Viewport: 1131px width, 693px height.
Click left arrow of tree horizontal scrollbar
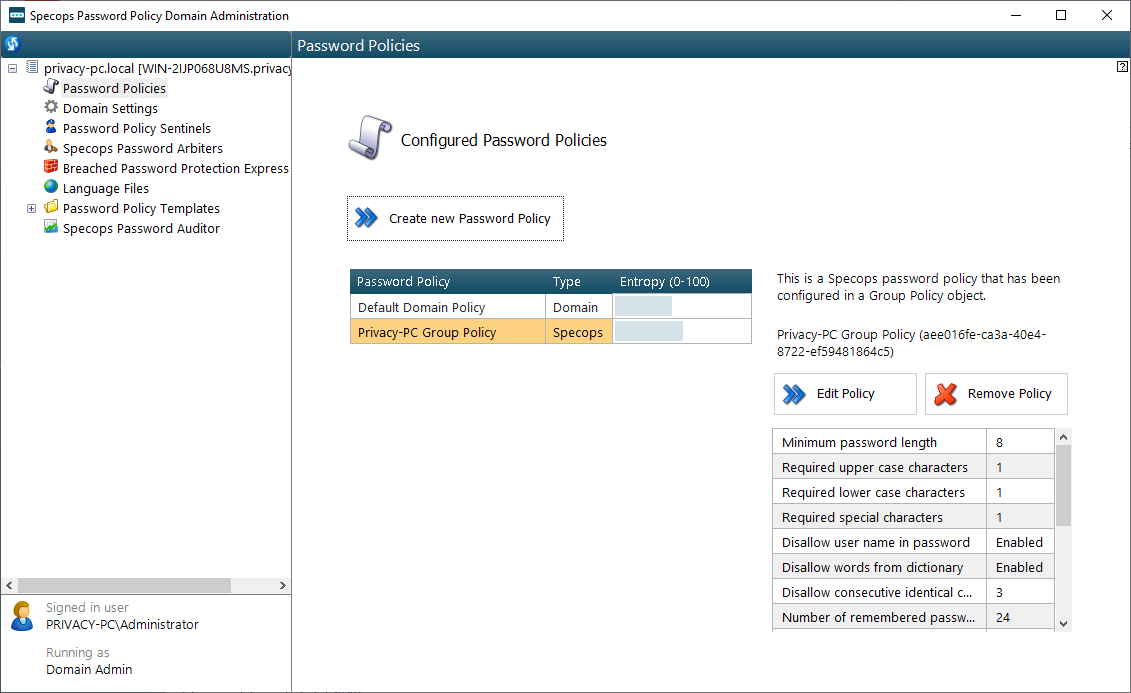pyautogui.click(x=9, y=586)
